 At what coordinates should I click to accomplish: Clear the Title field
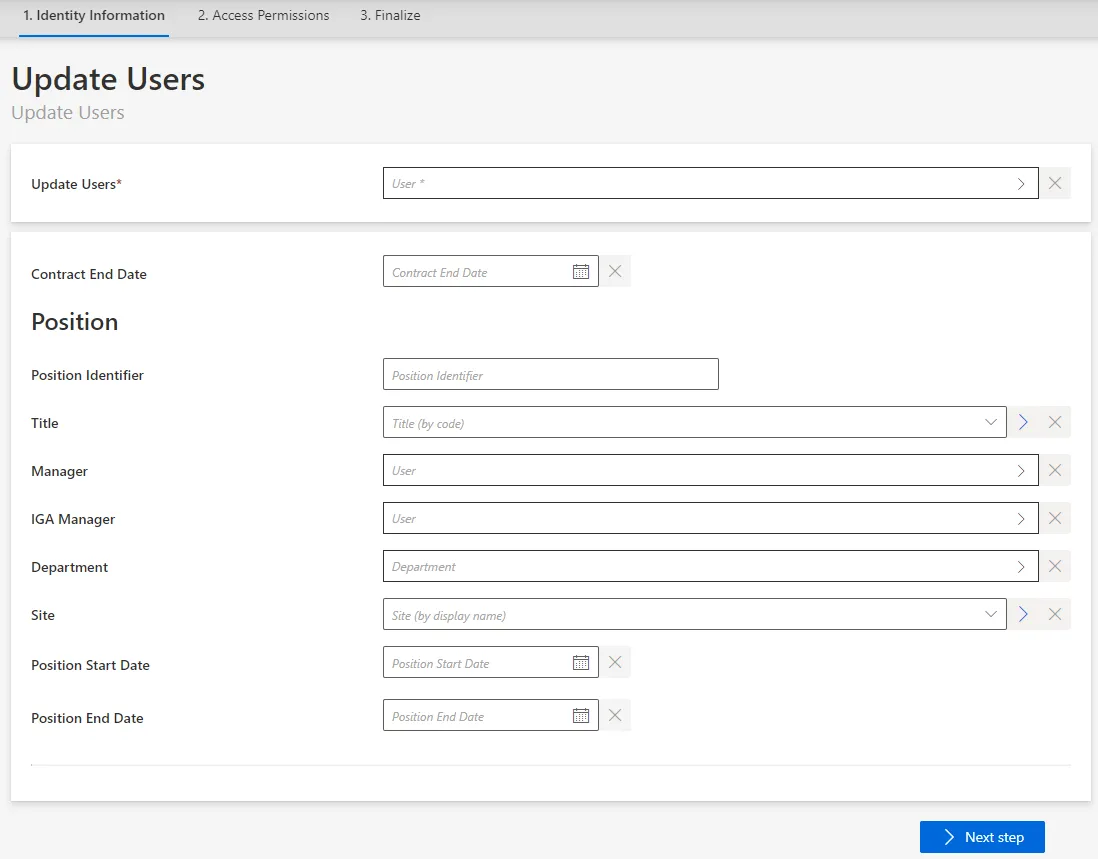pyautogui.click(x=1055, y=422)
